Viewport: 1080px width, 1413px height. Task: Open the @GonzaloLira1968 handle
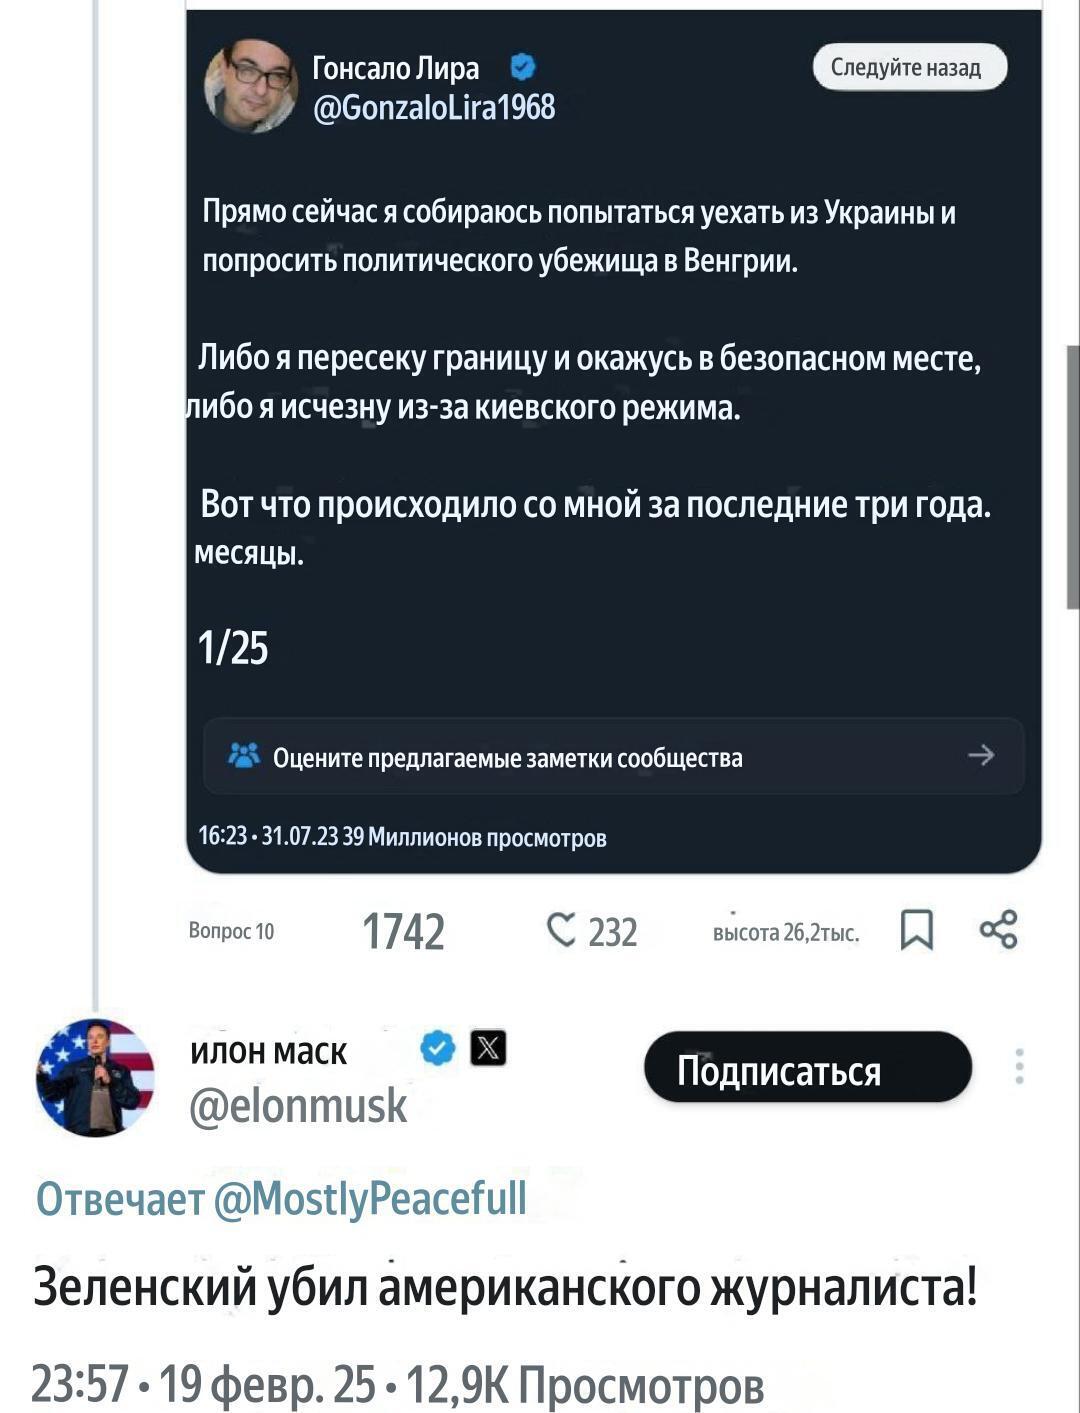[x=434, y=106]
